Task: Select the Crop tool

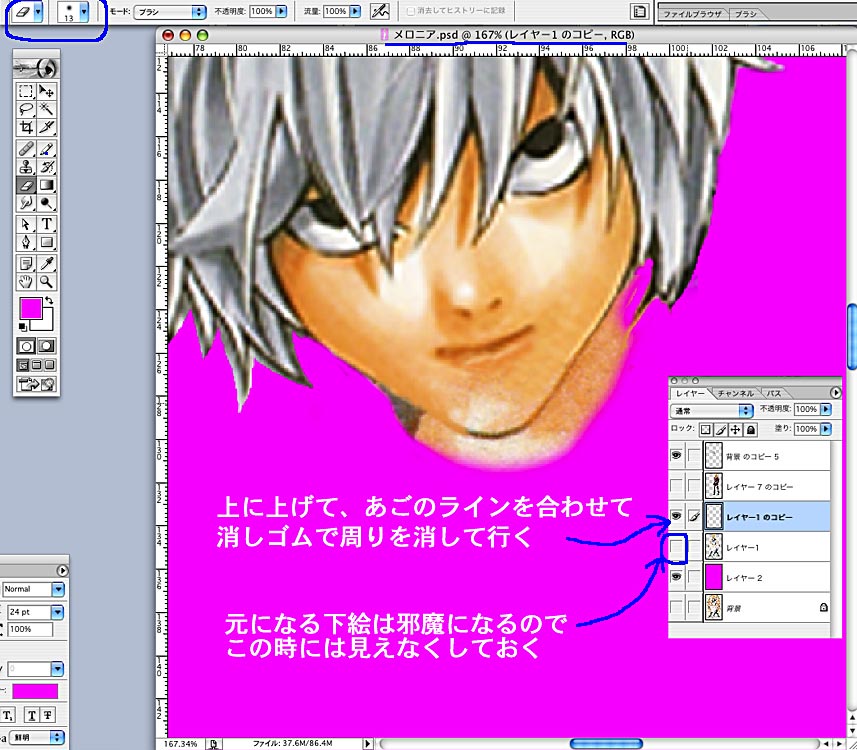Action: coord(26,128)
